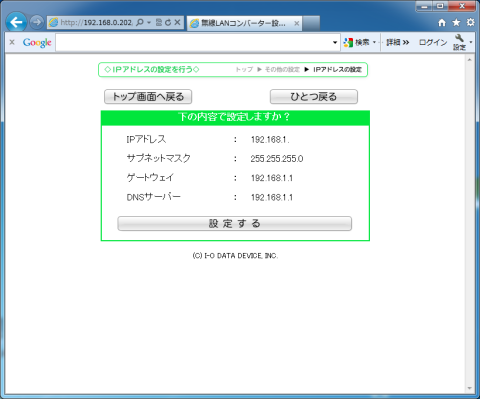This screenshot has width=480, height=399.
Task: Click the browser Forward arrow button
Action: pos(36,22)
